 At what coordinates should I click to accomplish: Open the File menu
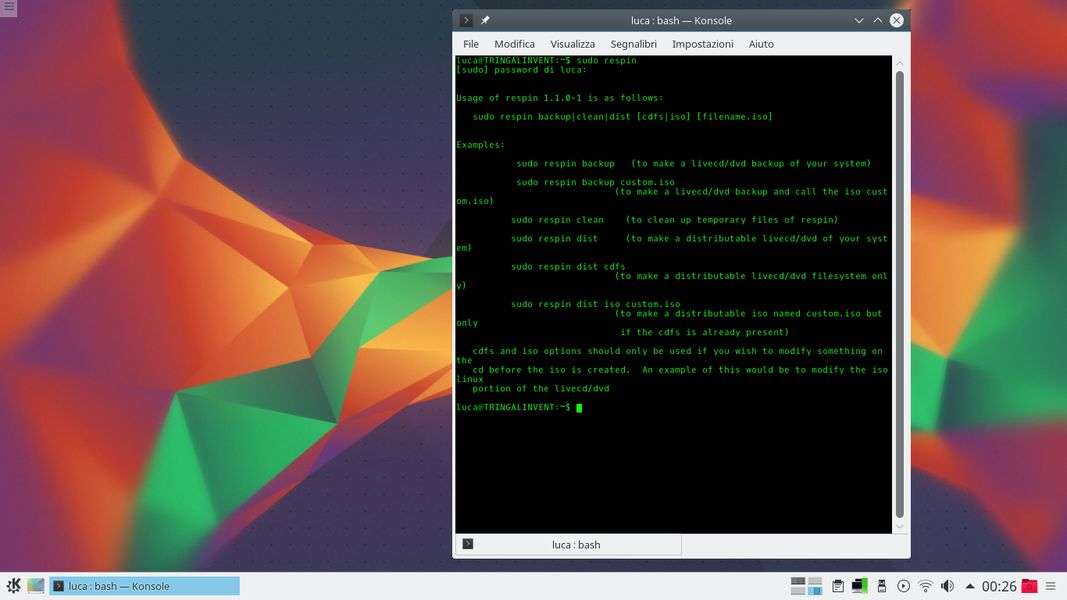pyautogui.click(x=471, y=44)
